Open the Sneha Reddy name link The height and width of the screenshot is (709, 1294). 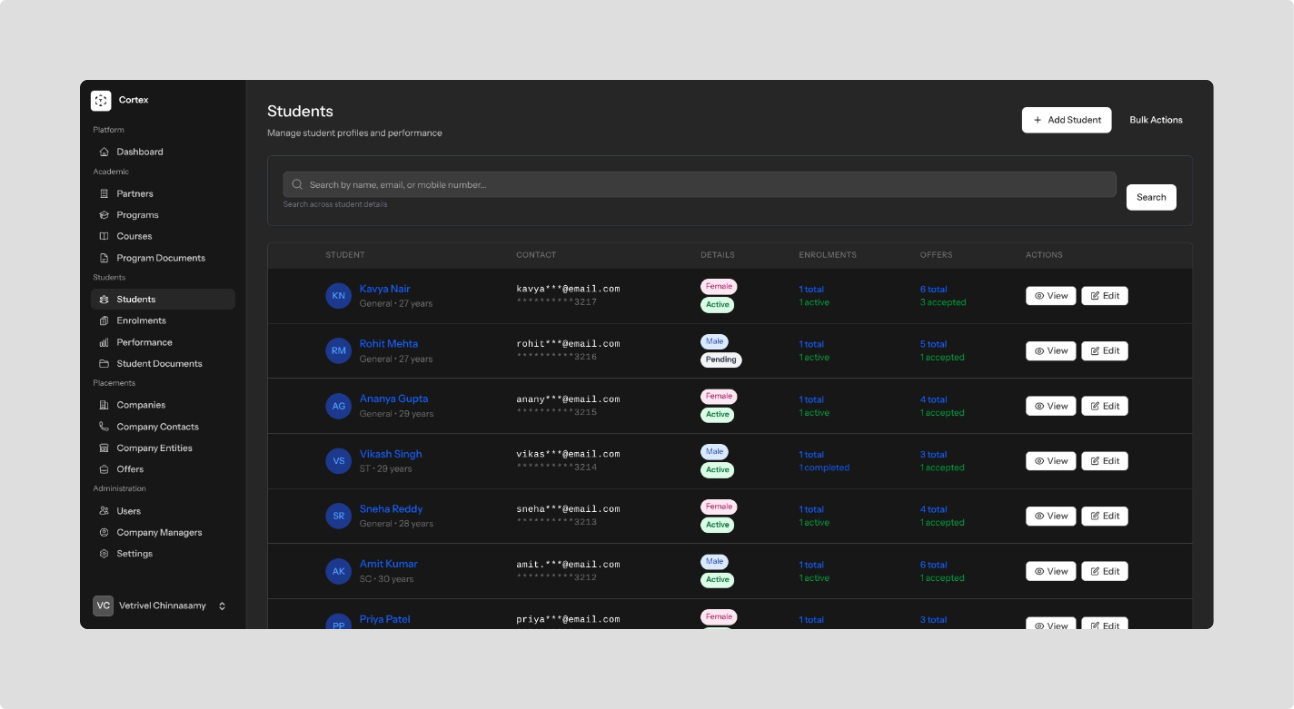pos(391,509)
